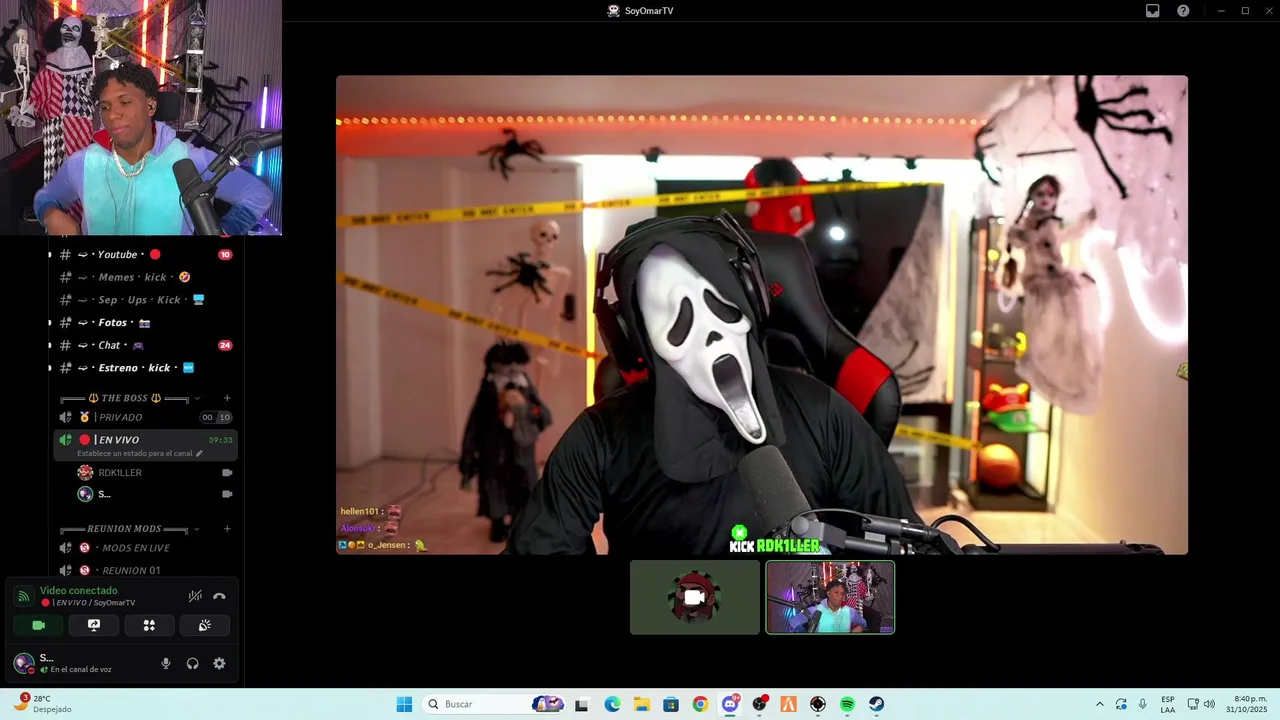Disconnect from the voice channel
This screenshot has width=1280, height=720.
[219, 596]
